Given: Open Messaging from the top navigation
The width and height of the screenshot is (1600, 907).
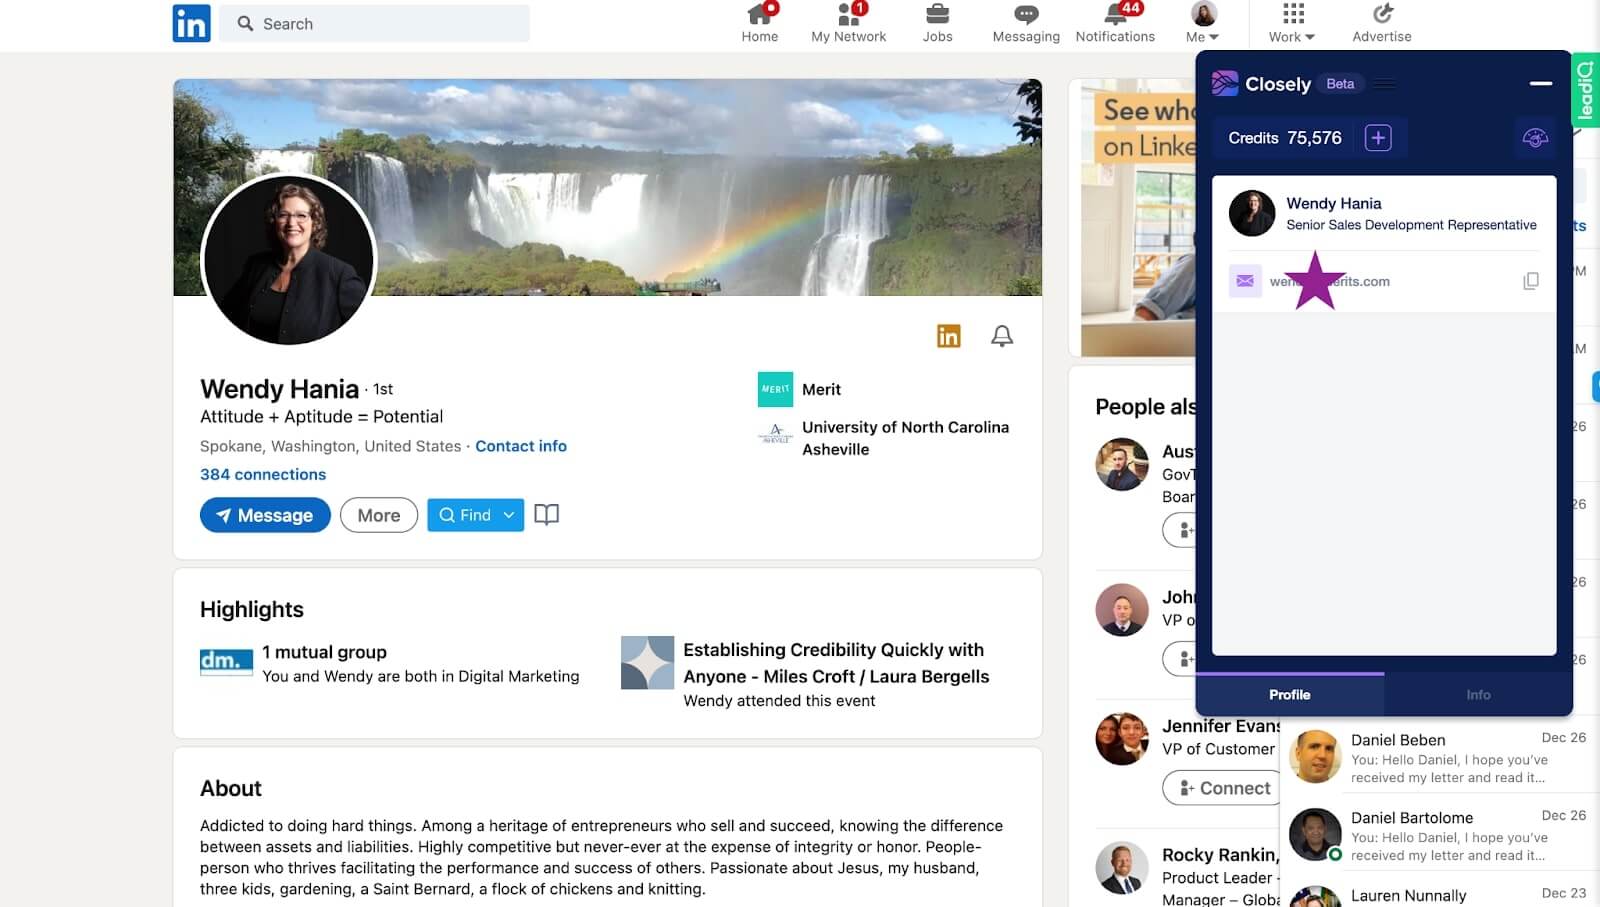Looking at the screenshot, I should click(x=1026, y=23).
